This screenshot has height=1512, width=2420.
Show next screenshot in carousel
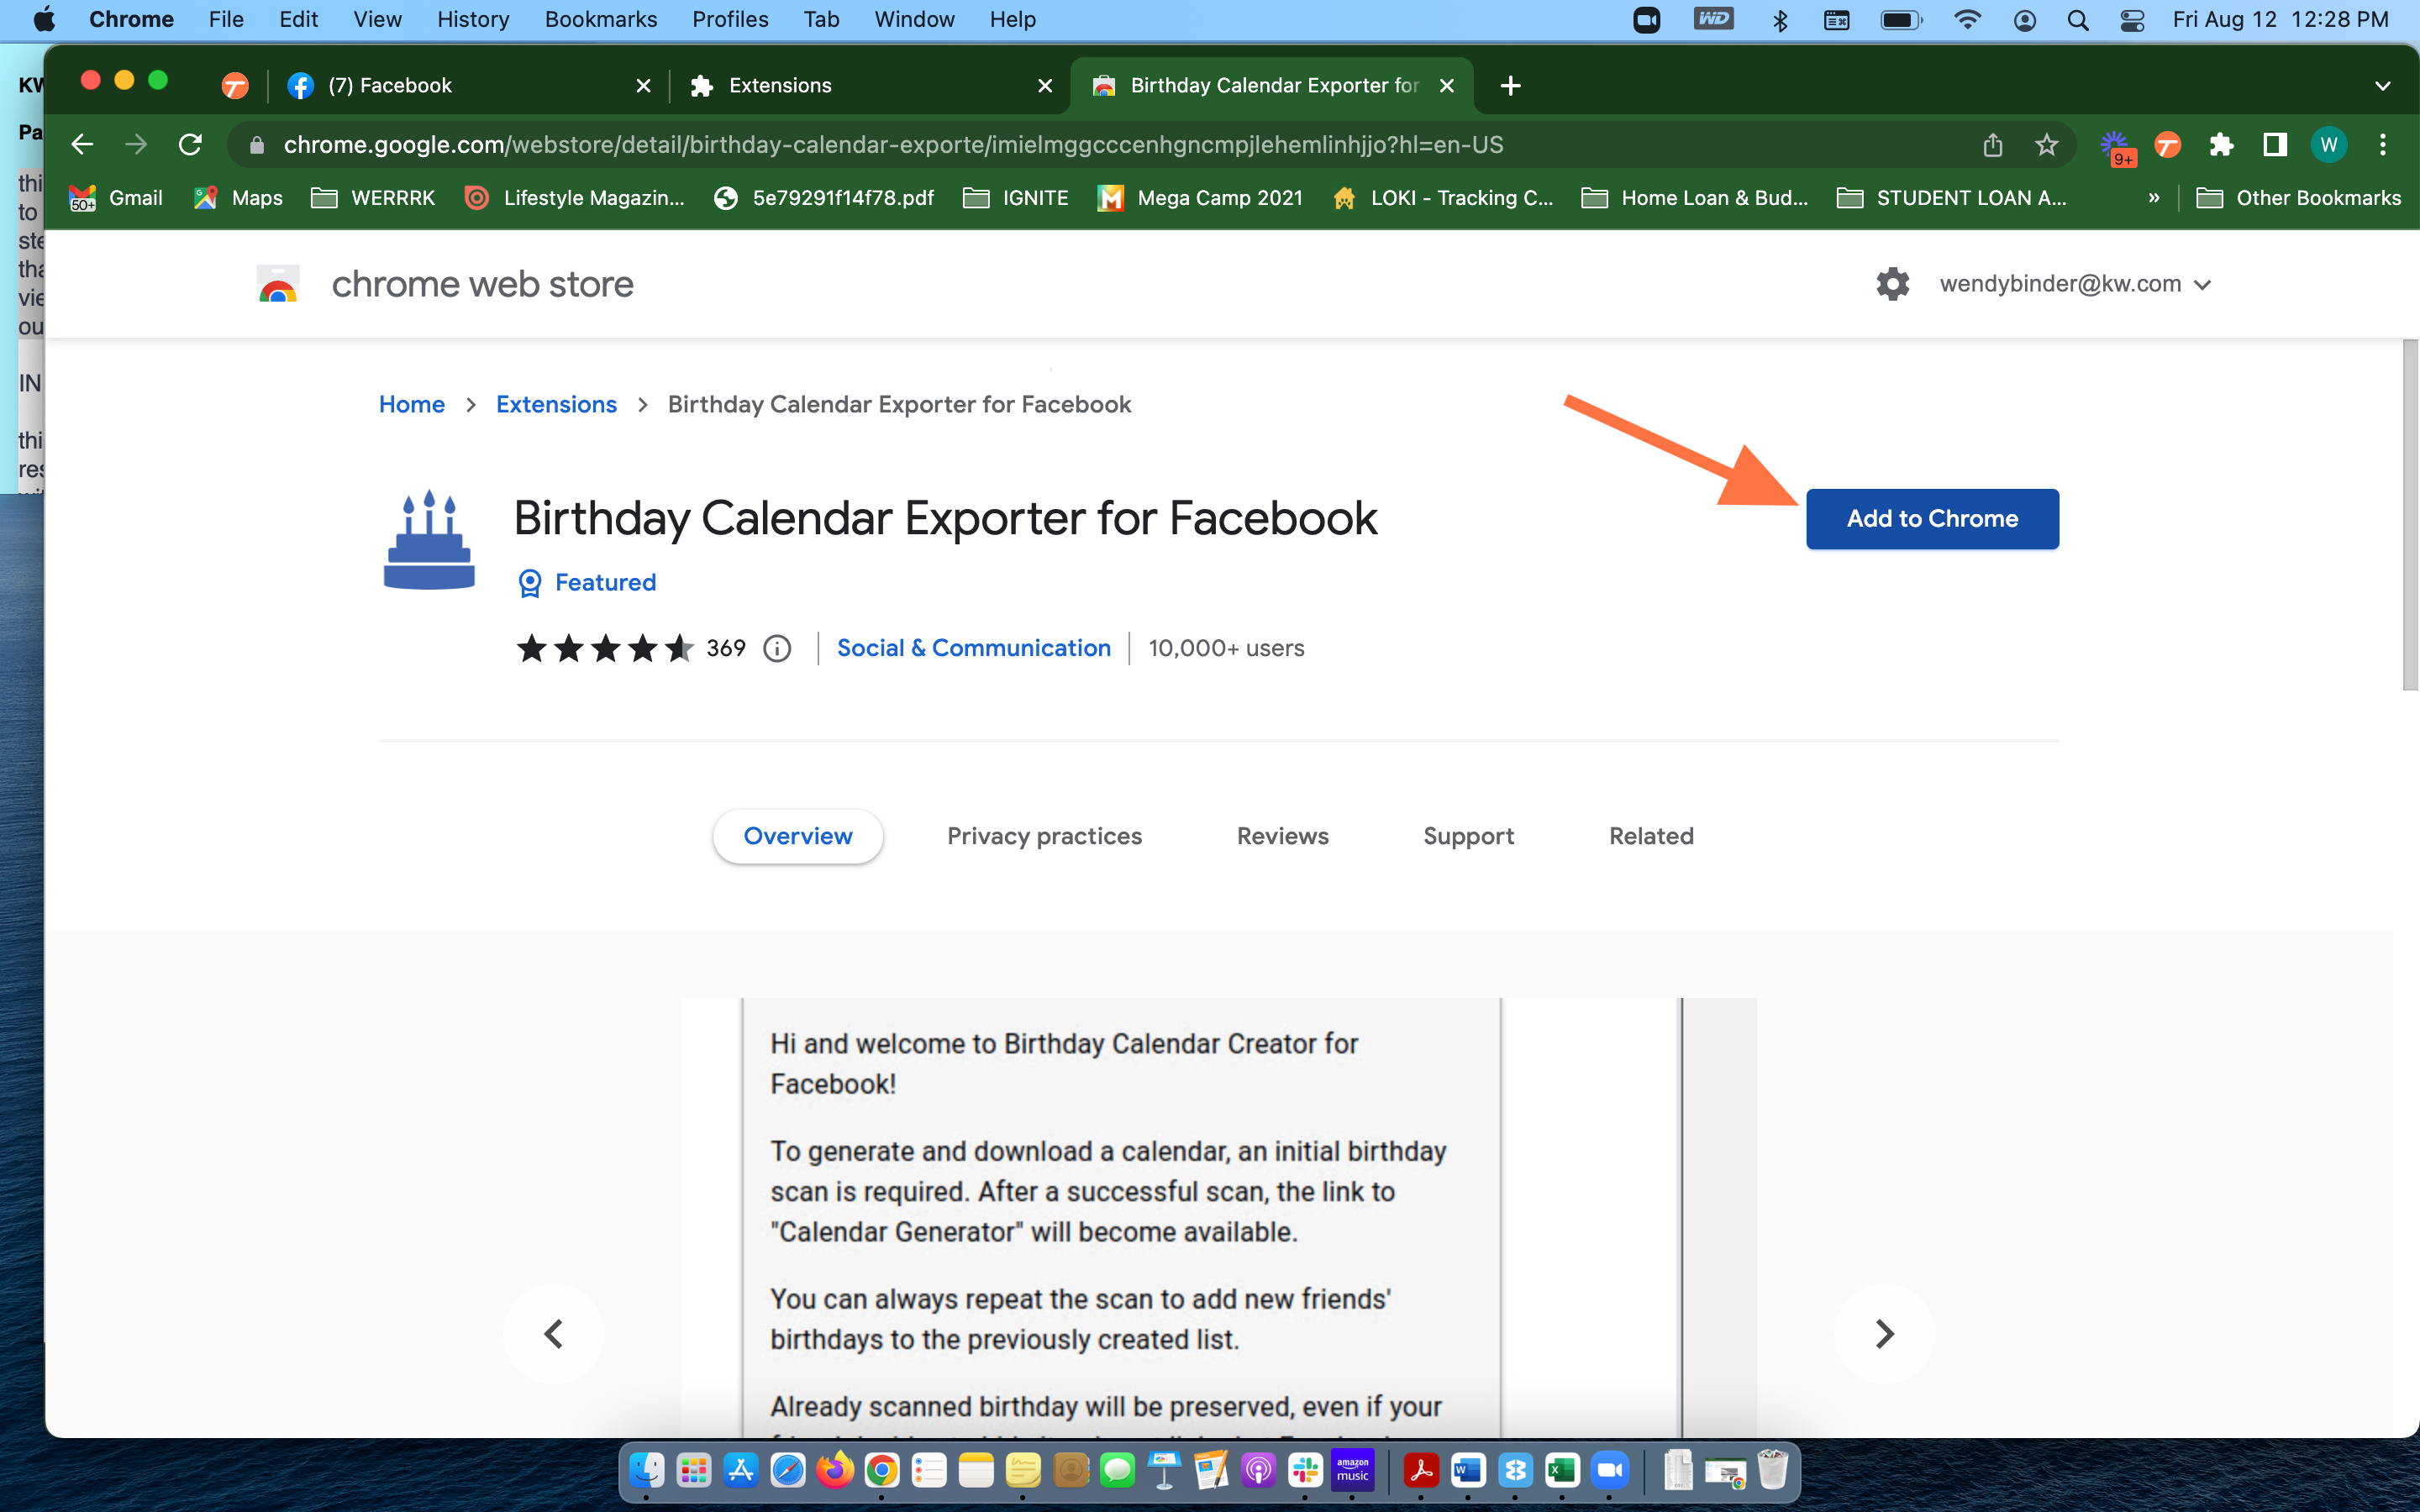tap(1884, 1333)
